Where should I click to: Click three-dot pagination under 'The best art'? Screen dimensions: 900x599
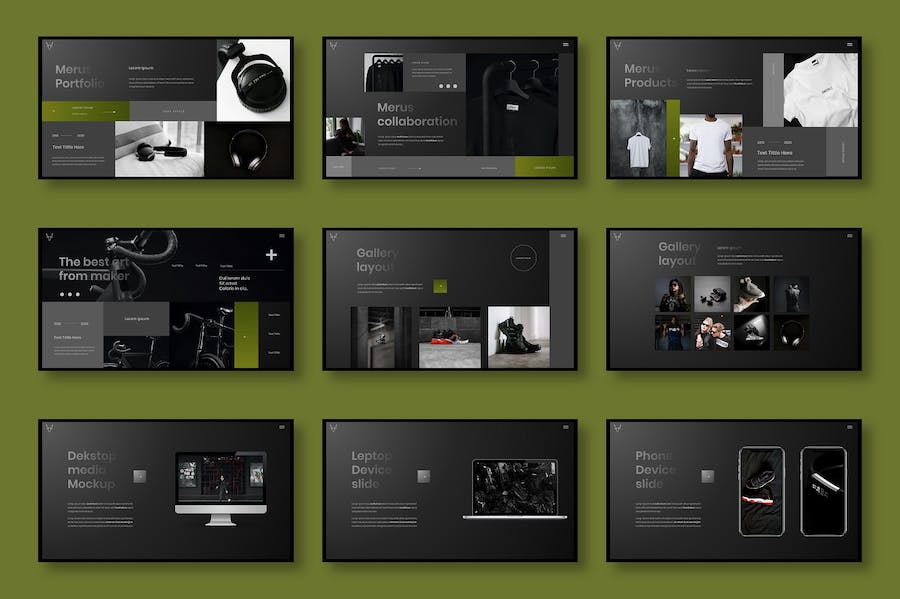[69, 294]
